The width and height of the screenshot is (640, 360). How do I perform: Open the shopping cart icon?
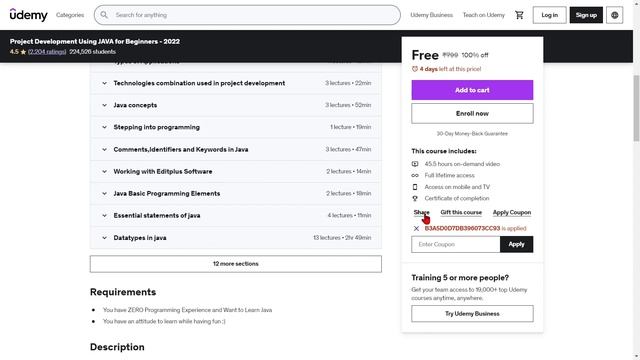point(519,15)
